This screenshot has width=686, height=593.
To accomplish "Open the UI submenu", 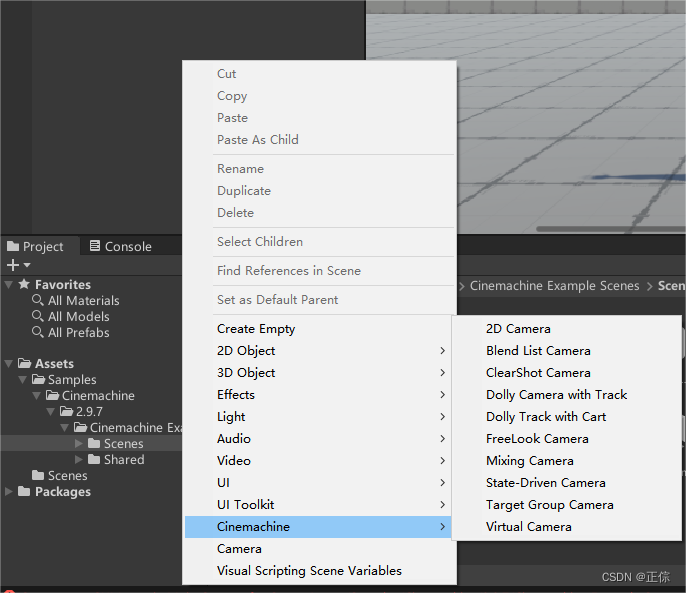I will click(319, 483).
